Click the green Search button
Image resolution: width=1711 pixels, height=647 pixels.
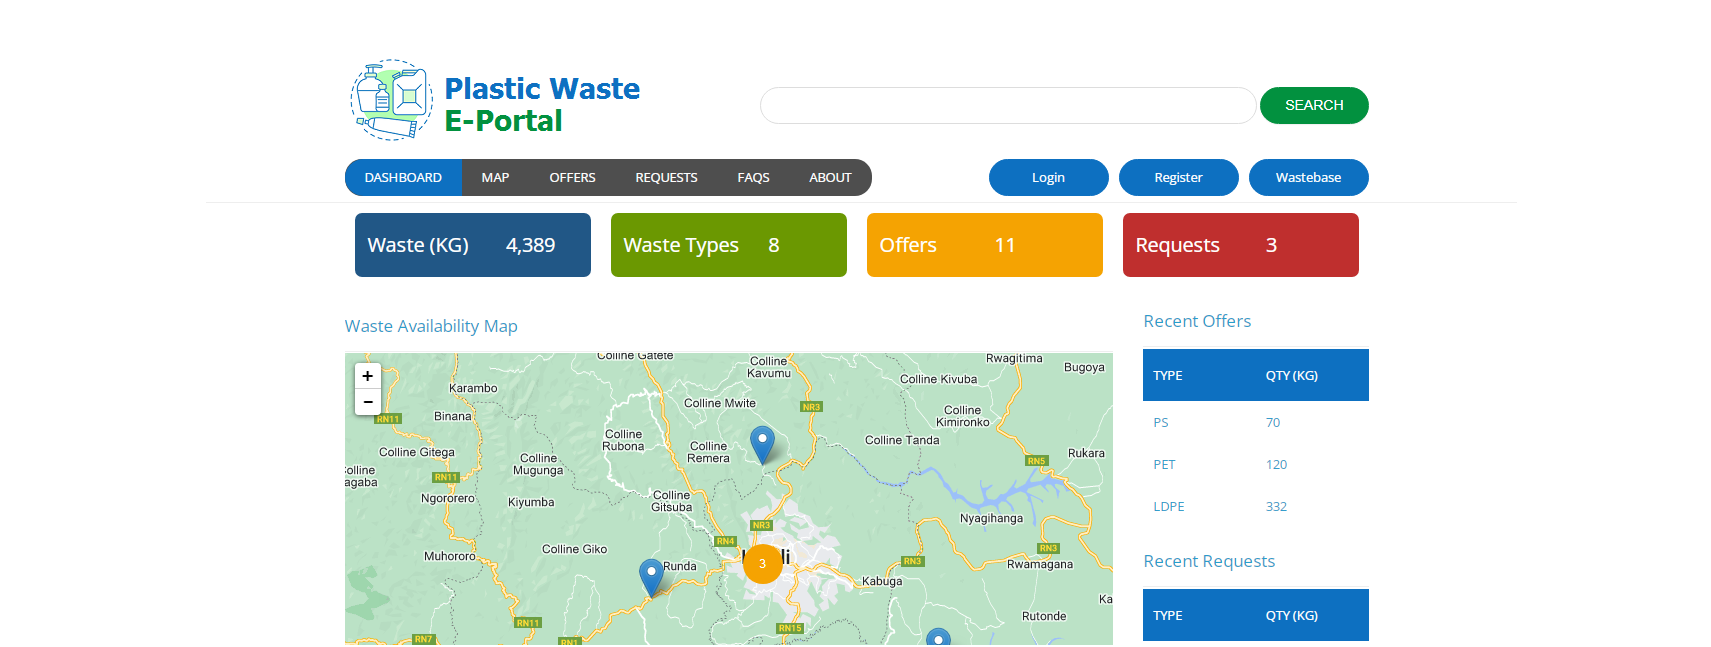point(1314,105)
